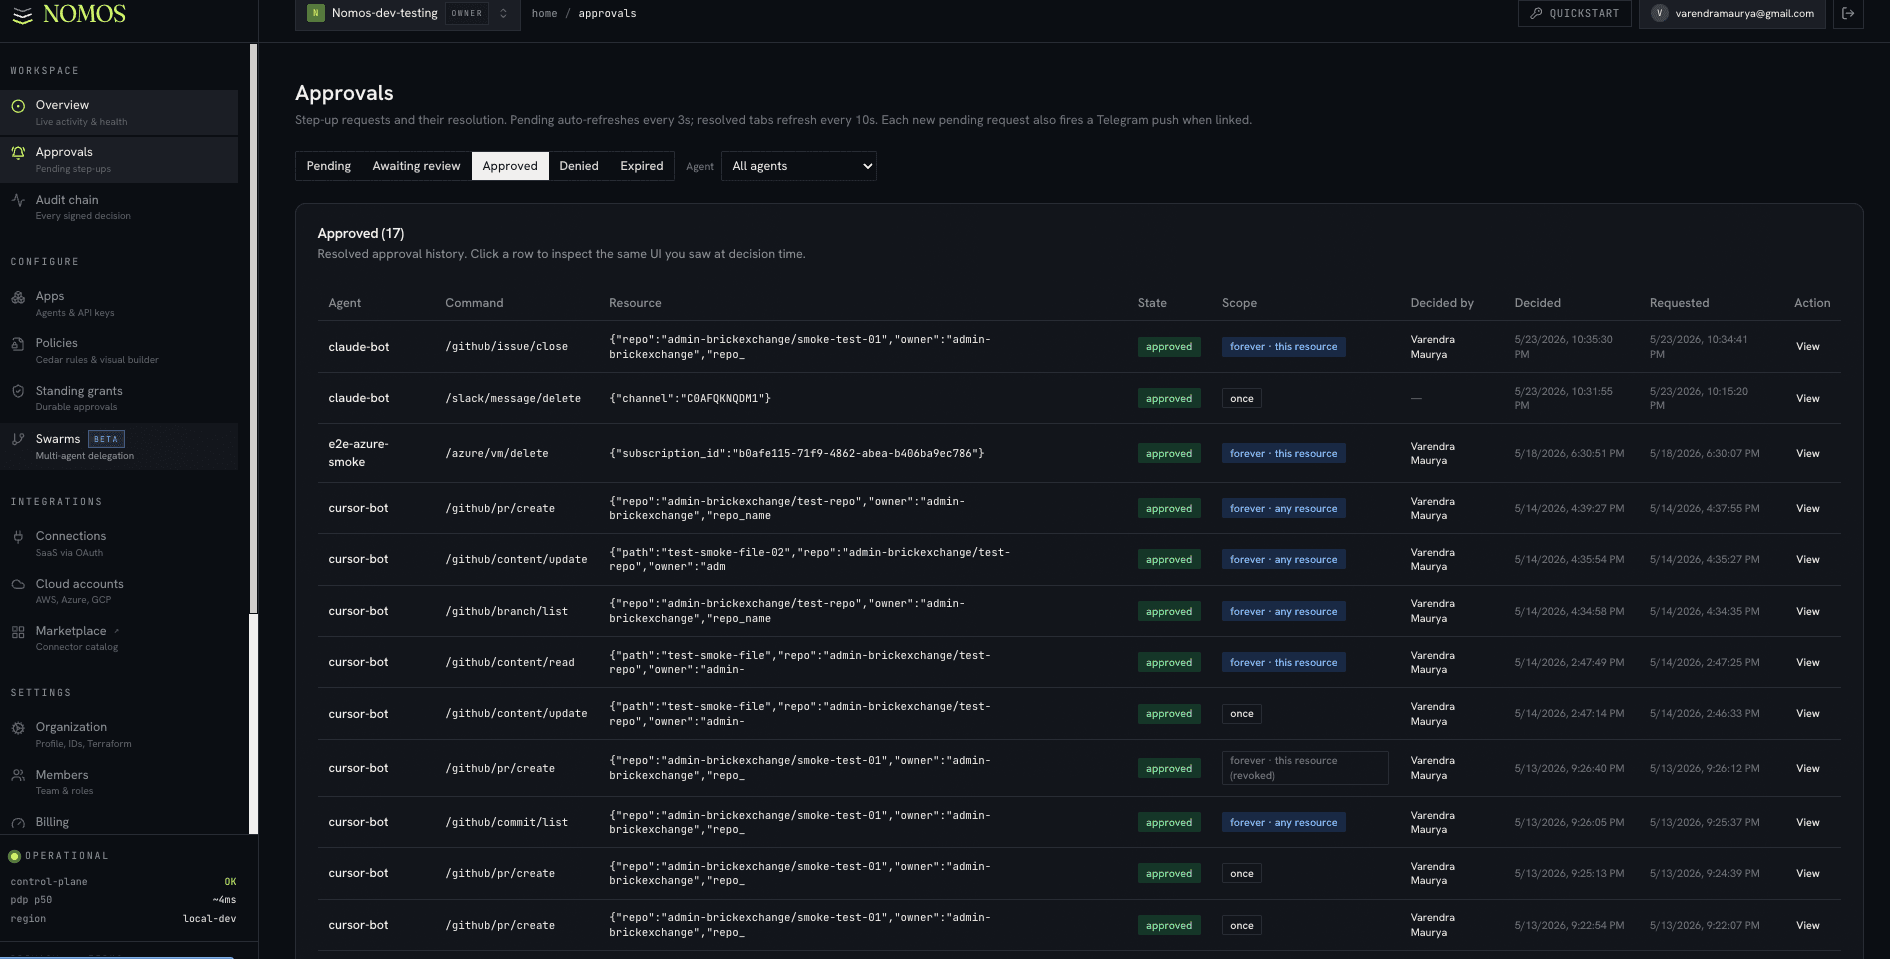View the /azure/vm/delete approval
This screenshot has height=959, width=1890.
pyautogui.click(x=1807, y=454)
